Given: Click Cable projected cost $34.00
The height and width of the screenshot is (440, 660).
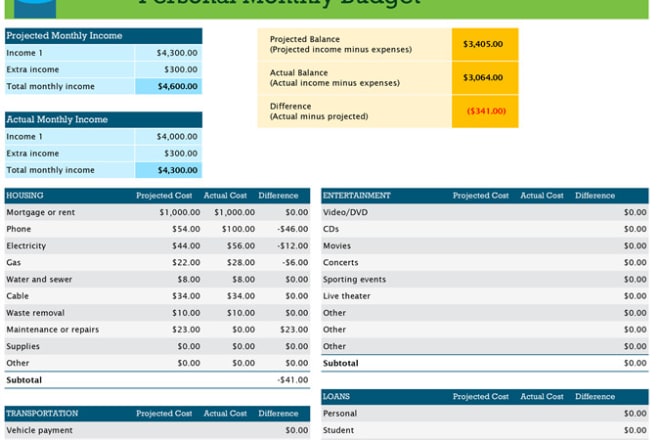Looking at the screenshot, I should click(186, 296).
